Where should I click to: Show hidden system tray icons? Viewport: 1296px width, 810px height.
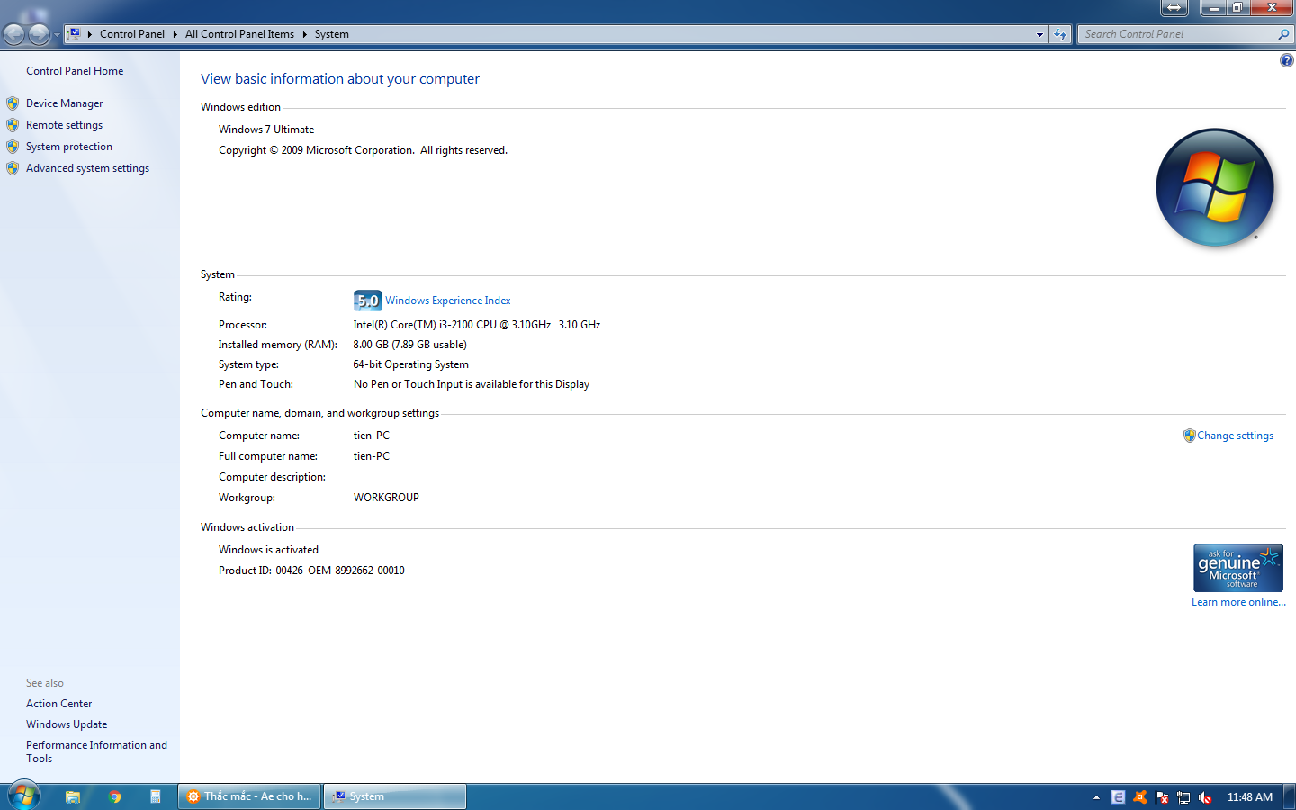coord(1097,798)
